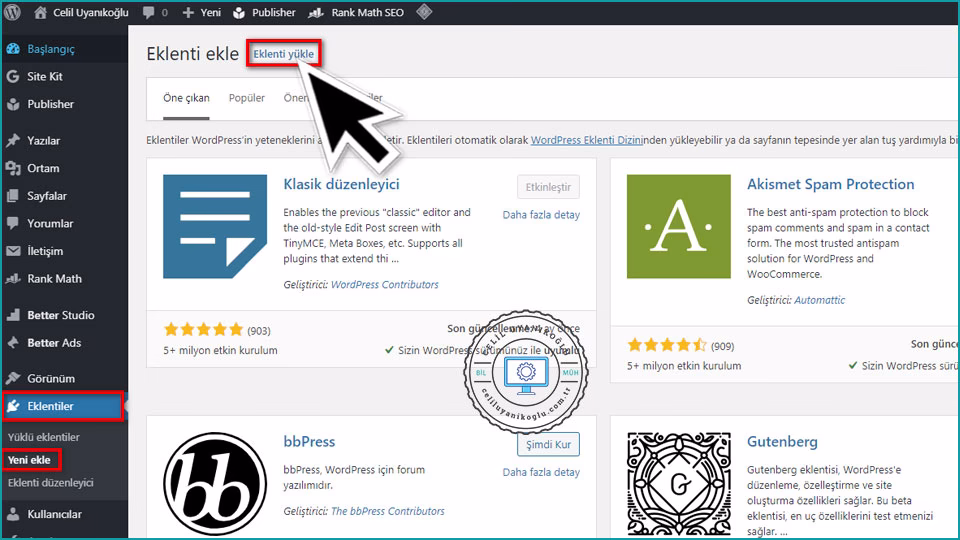Viewport: 960px width, 540px height.
Task: Click the Eklenti yükle button
Action: point(283,54)
